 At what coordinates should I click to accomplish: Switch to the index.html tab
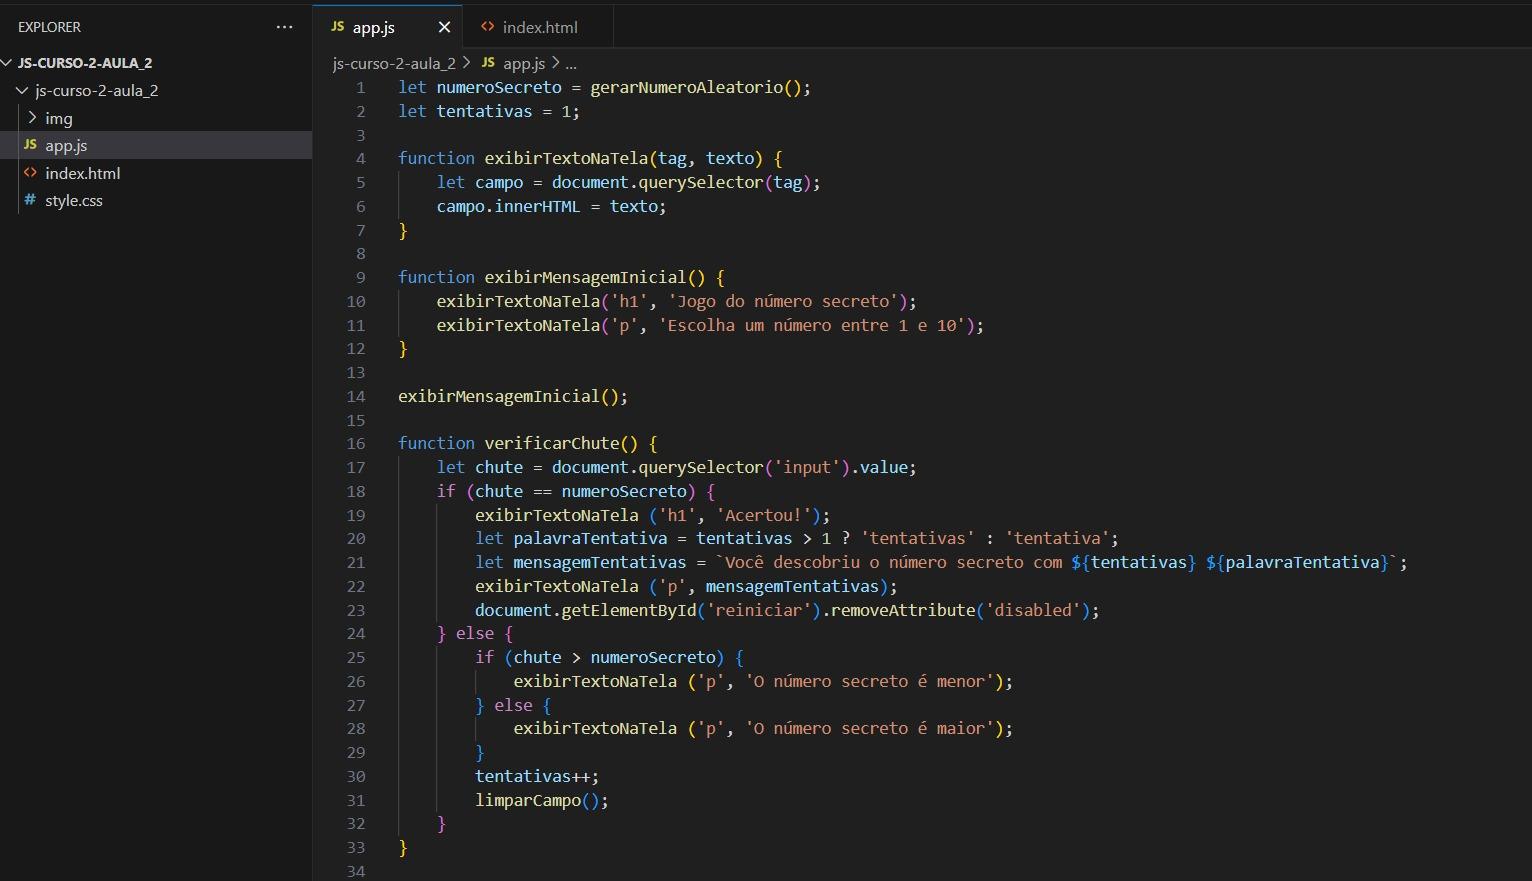click(x=540, y=27)
